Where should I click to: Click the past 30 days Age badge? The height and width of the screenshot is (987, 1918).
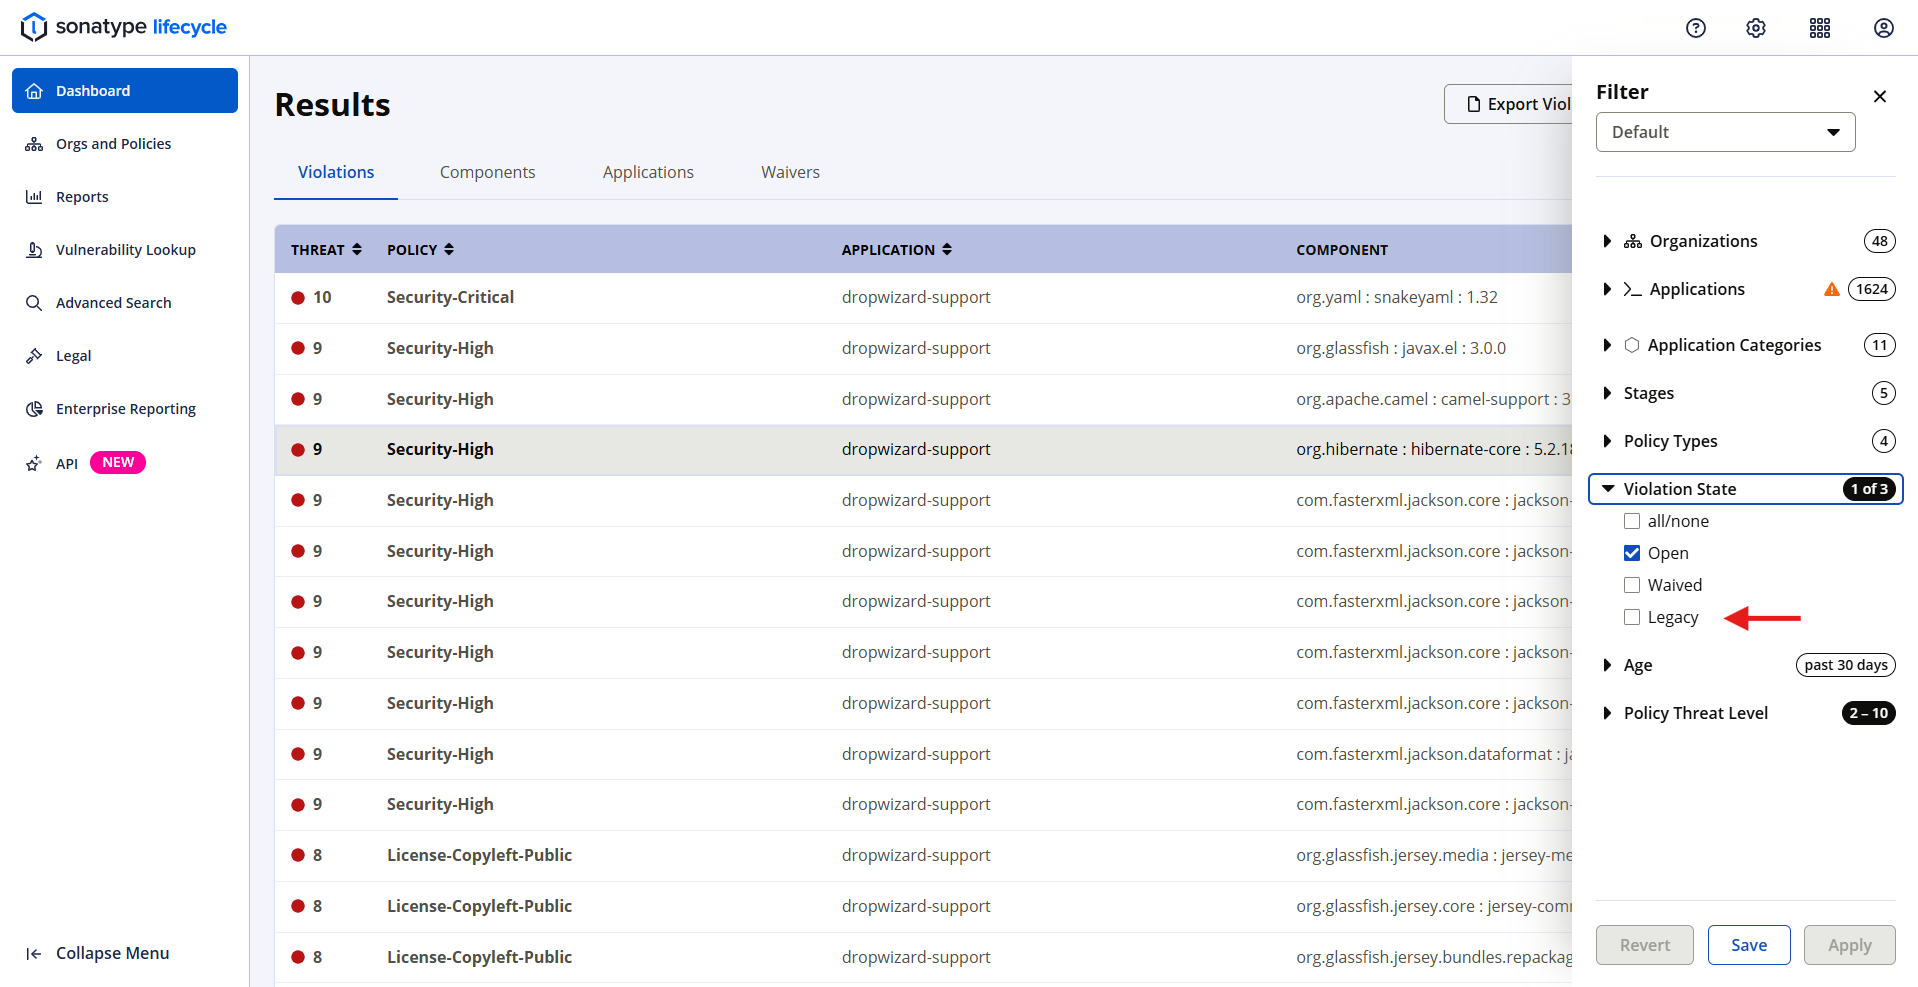click(1846, 665)
